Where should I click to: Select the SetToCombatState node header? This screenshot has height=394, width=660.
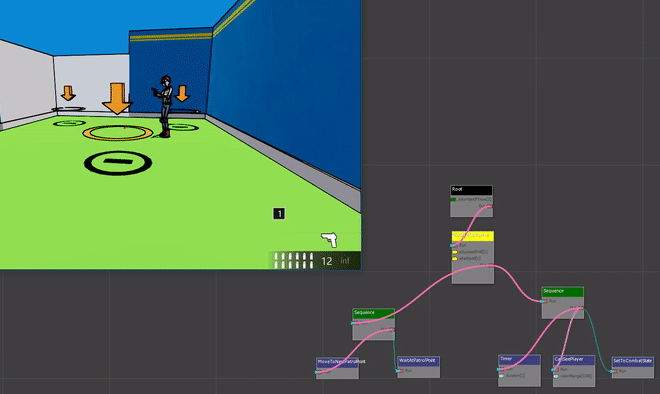click(633, 361)
